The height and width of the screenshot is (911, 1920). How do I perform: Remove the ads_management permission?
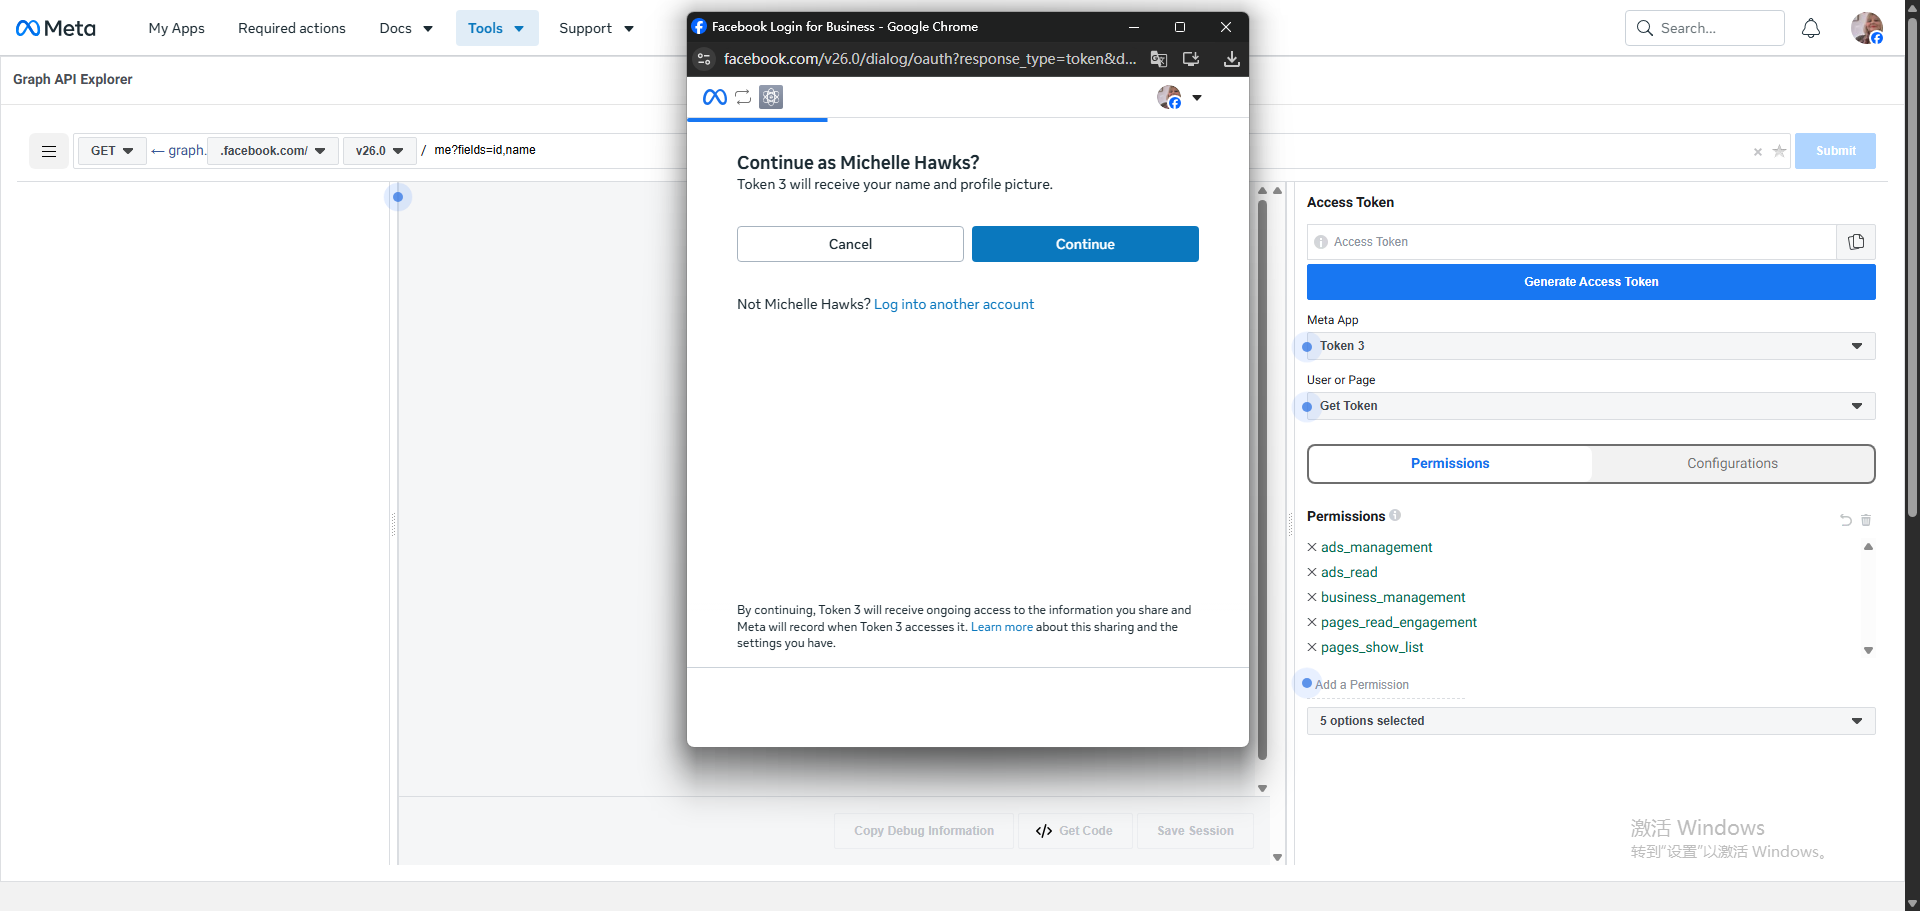[1312, 547]
